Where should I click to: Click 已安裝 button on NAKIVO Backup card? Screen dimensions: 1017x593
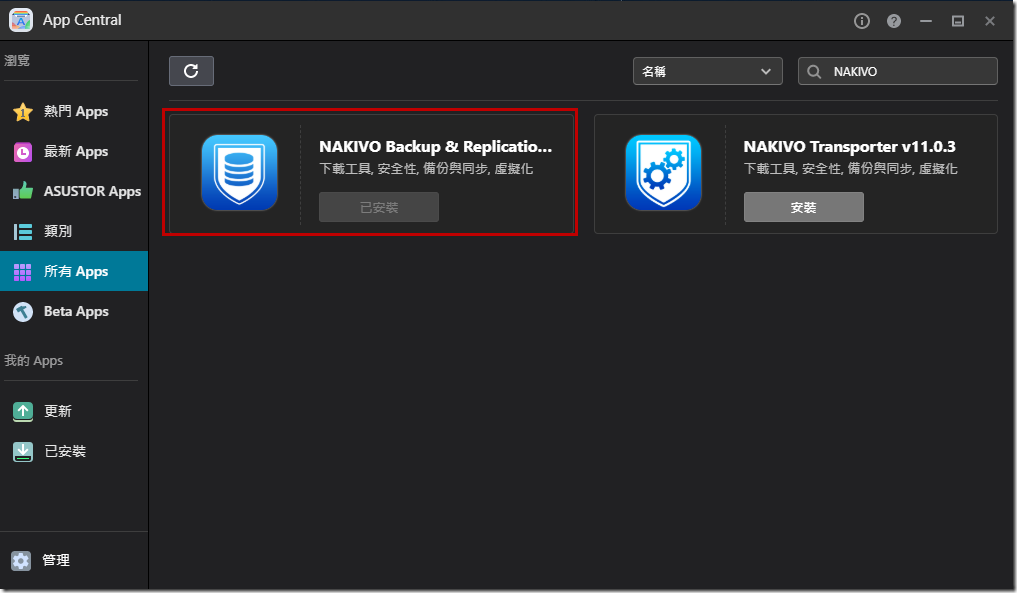(x=379, y=207)
